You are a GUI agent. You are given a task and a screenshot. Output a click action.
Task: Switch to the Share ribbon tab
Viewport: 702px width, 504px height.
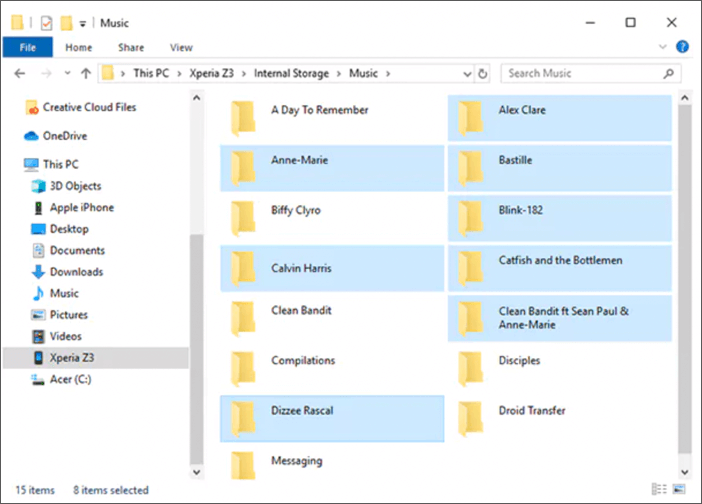pos(131,47)
